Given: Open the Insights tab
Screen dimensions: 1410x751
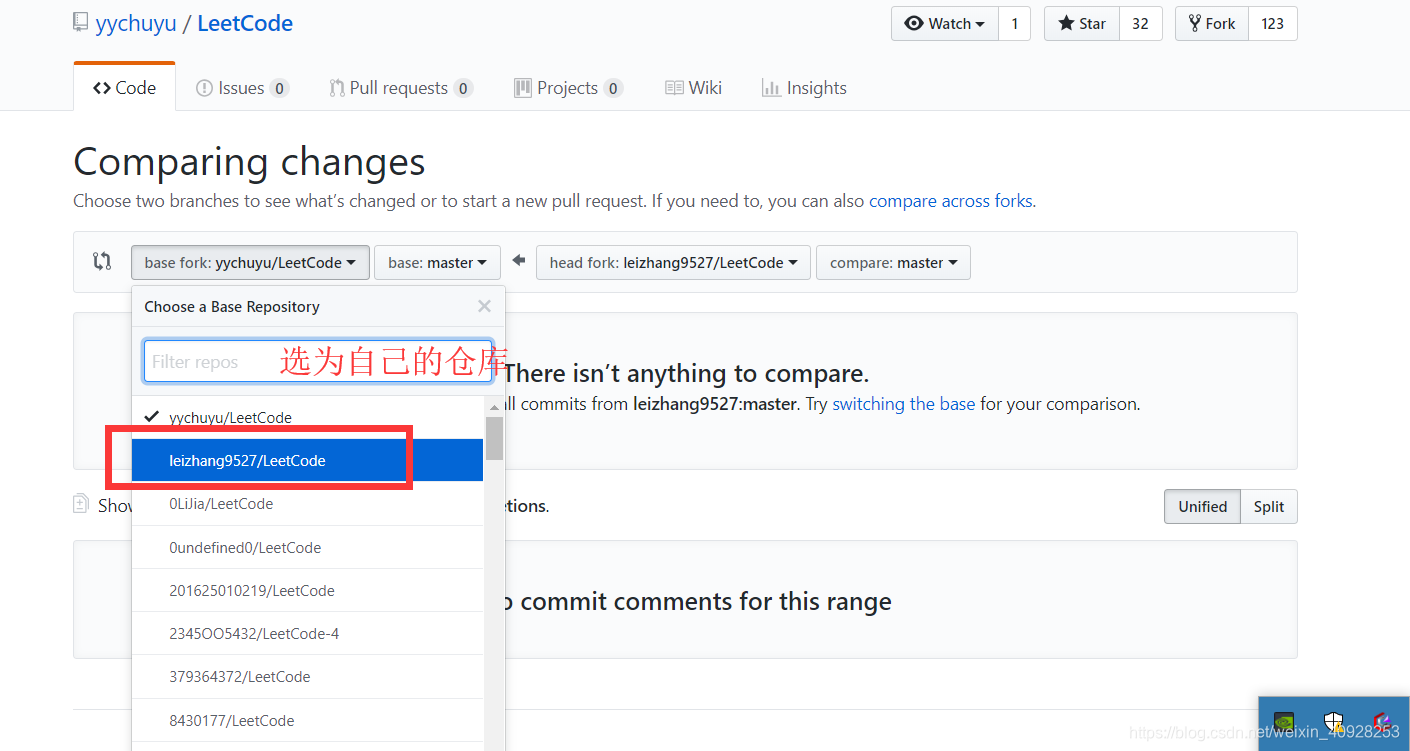Looking at the screenshot, I should click(x=804, y=88).
